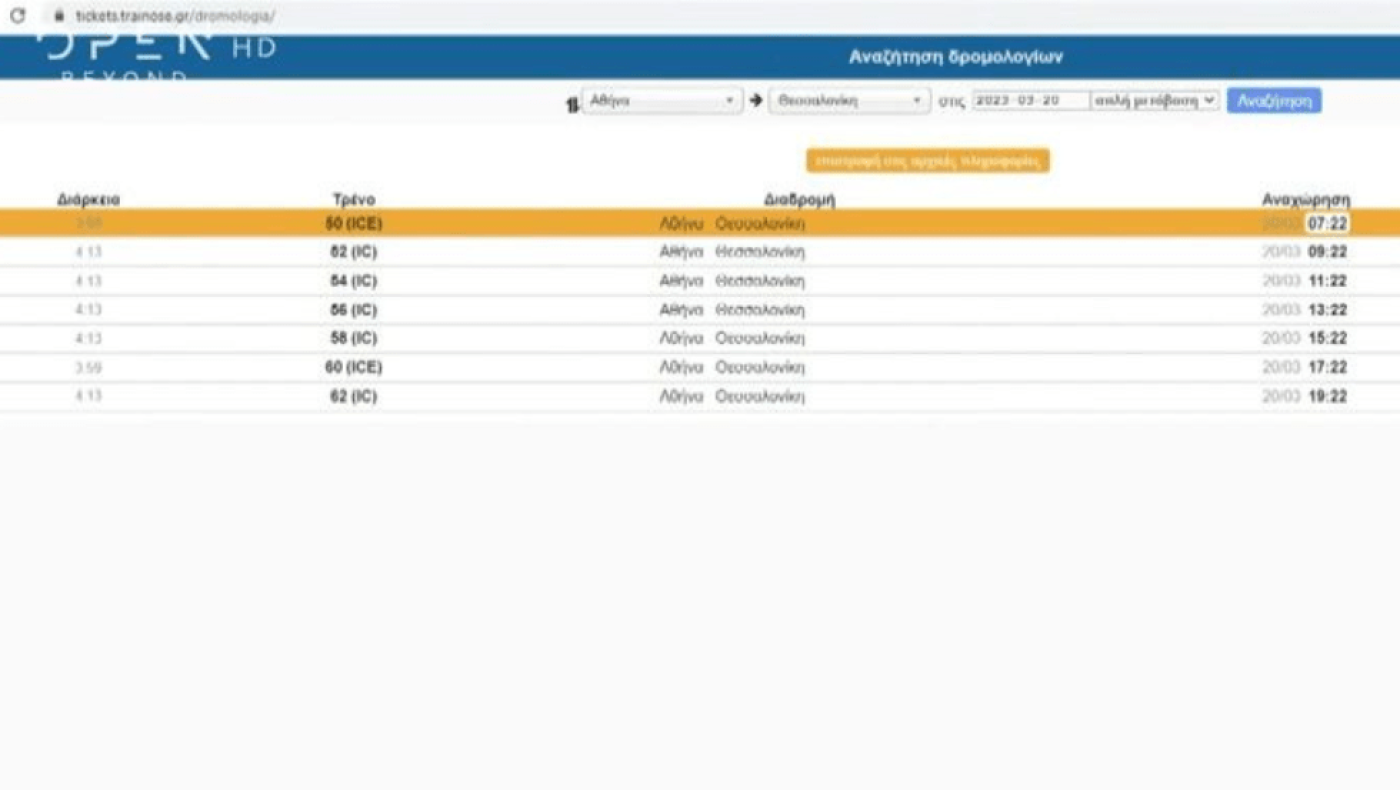Click the tickets.trainose.gr URL in address bar
The image size is (1400, 790).
coord(175,16)
